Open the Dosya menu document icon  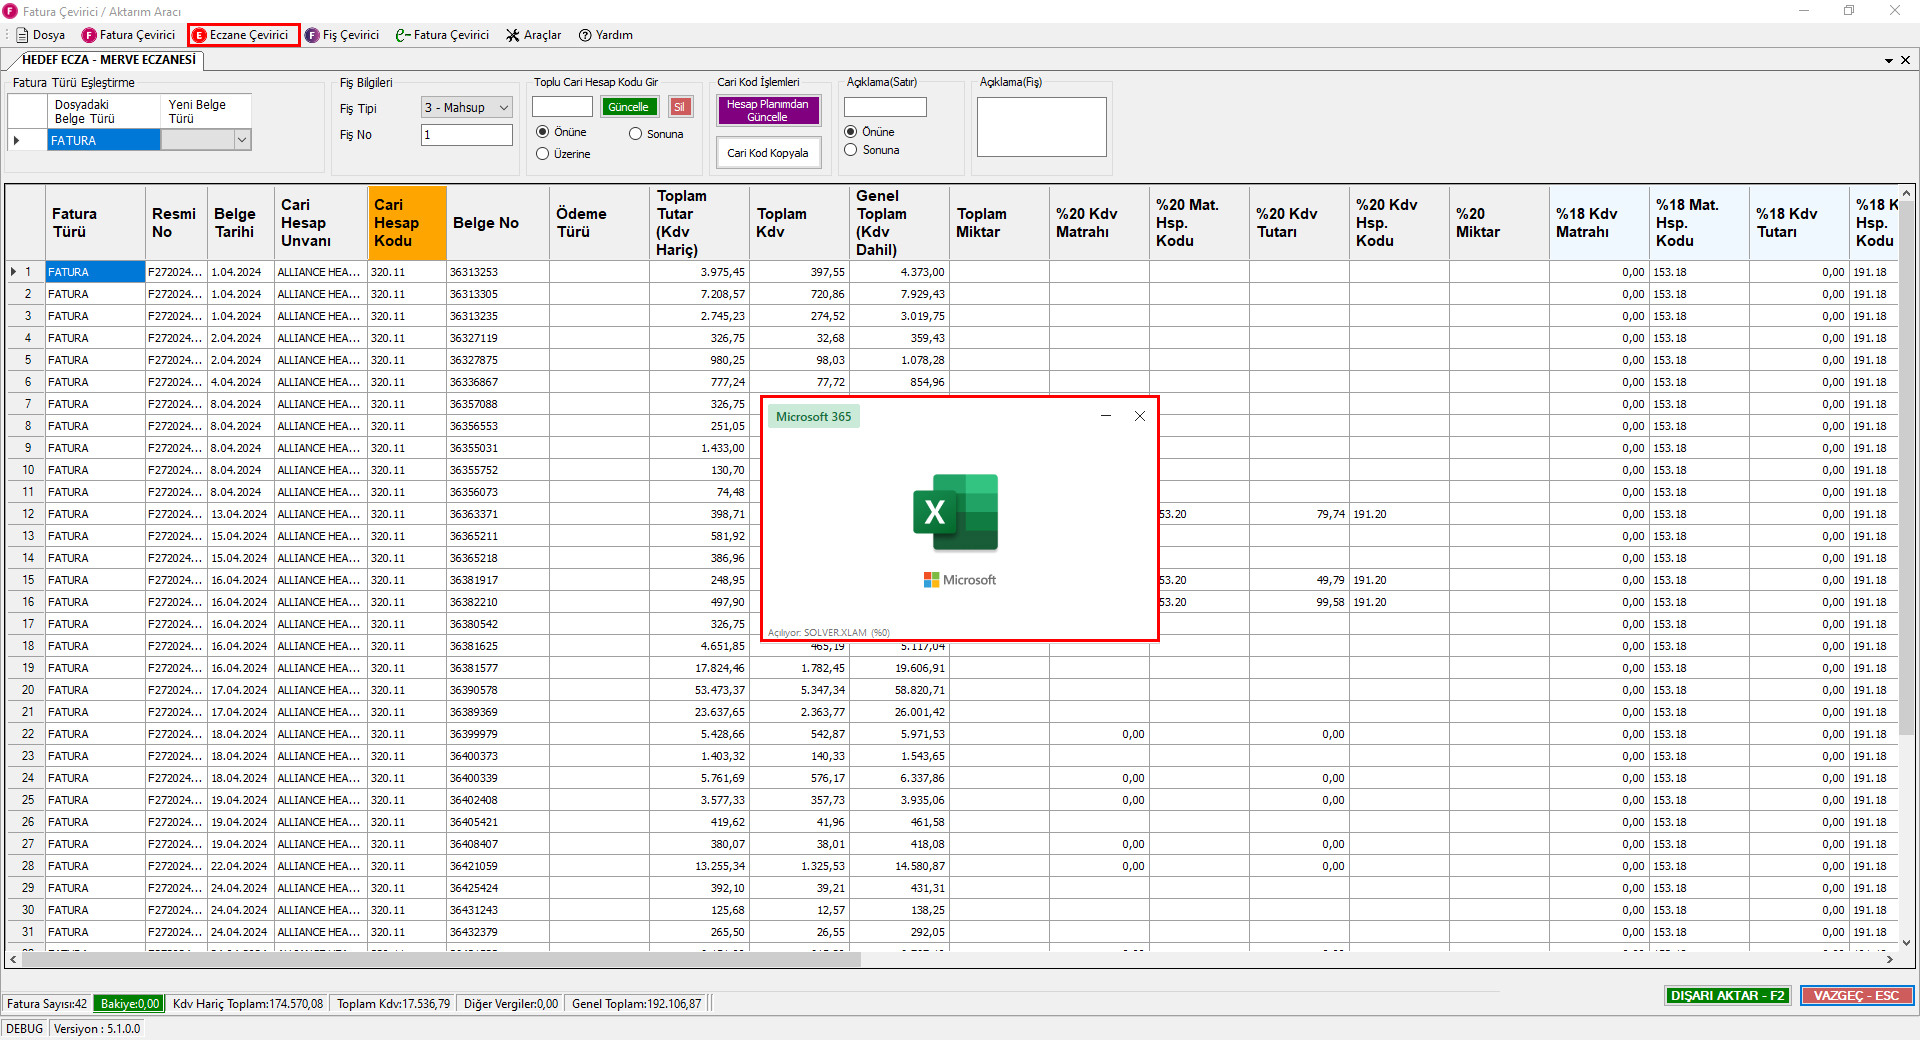[x=22, y=35]
